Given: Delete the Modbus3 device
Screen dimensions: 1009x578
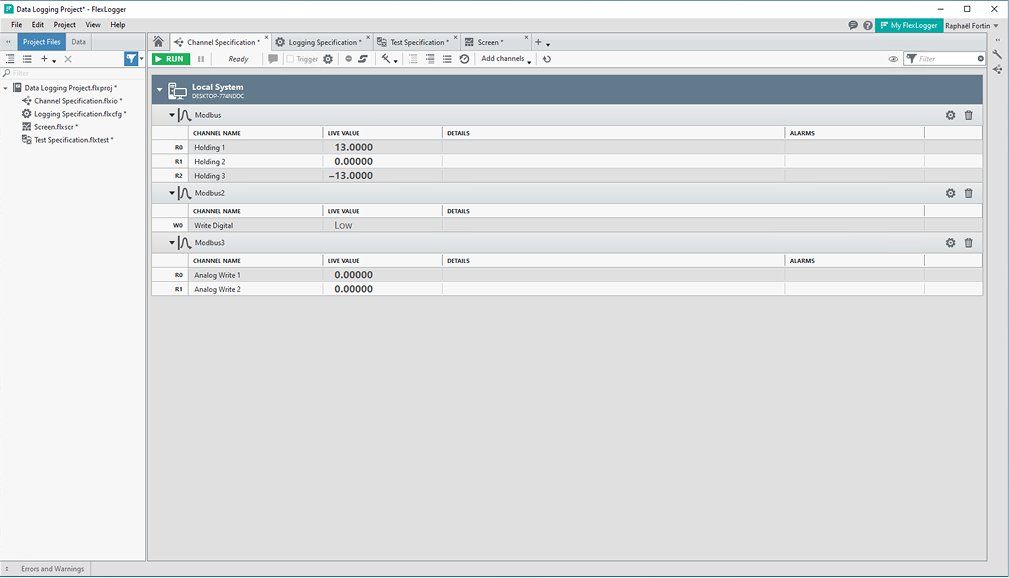Looking at the screenshot, I should (968, 242).
